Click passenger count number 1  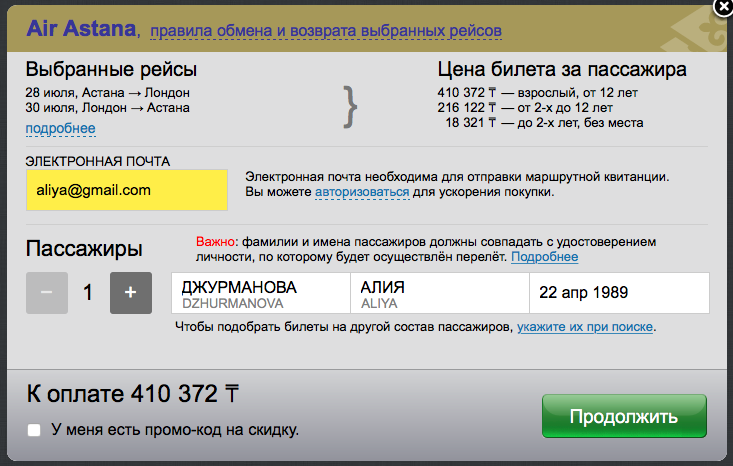[x=87, y=293]
